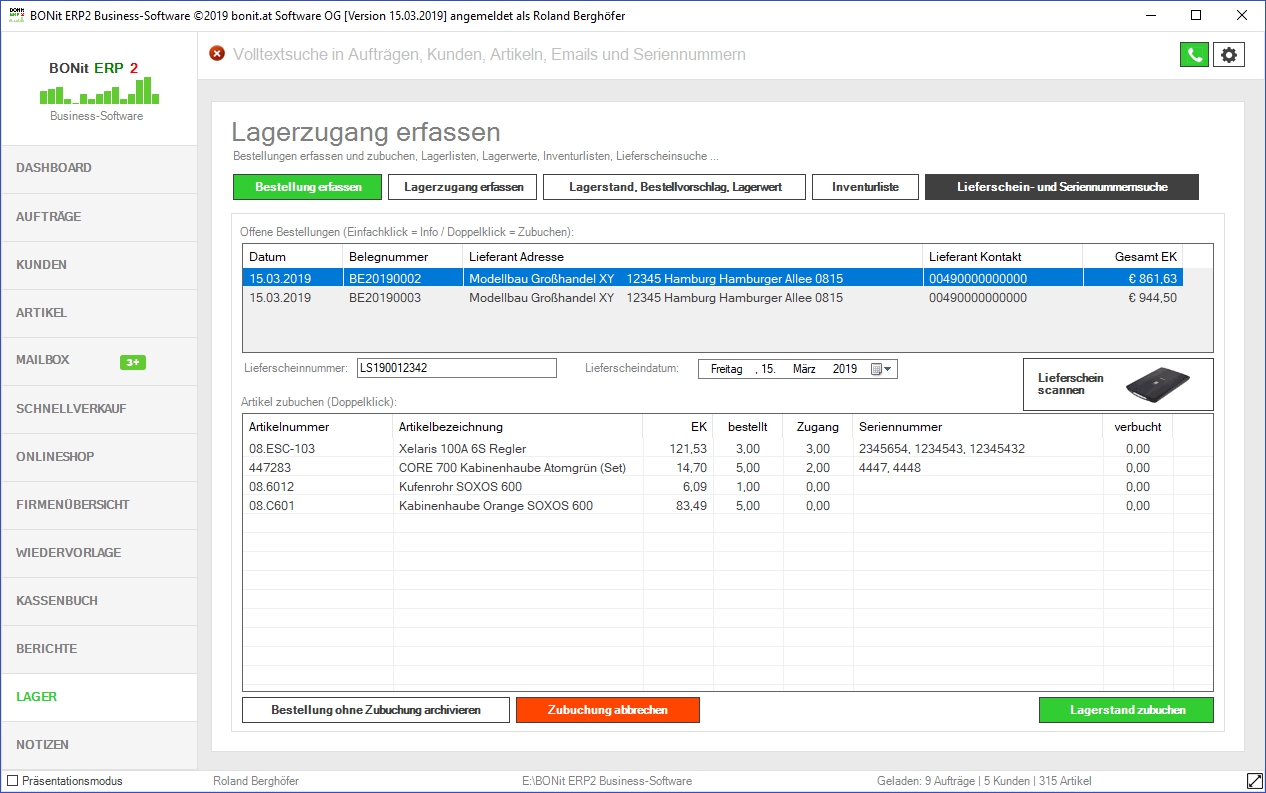Image resolution: width=1266 pixels, height=793 pixels.
Task: Focus the Volltextsuche search field
Action: coord(489,54)
